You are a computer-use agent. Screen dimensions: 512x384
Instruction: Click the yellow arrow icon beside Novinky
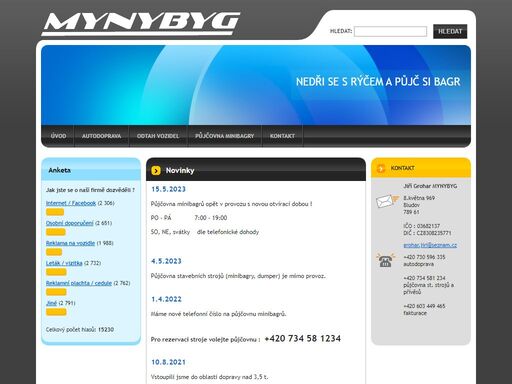[156, 171]
